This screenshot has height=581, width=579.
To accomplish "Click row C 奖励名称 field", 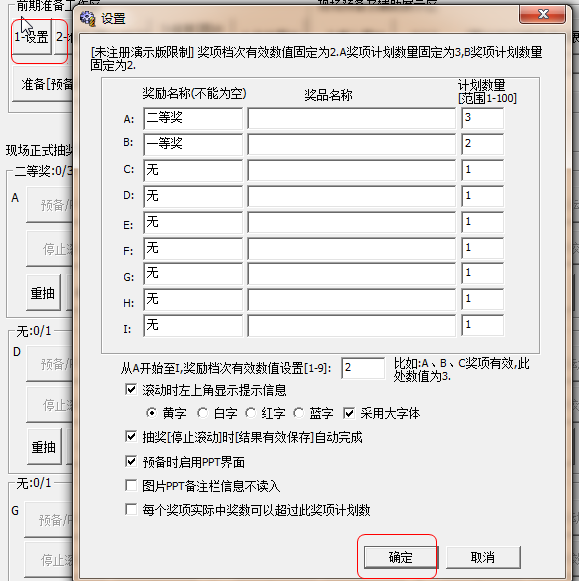I will tap(193, 170).
